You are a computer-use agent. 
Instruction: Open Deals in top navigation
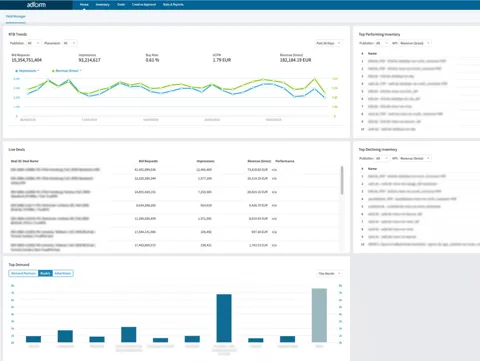(x=121, y=5)
